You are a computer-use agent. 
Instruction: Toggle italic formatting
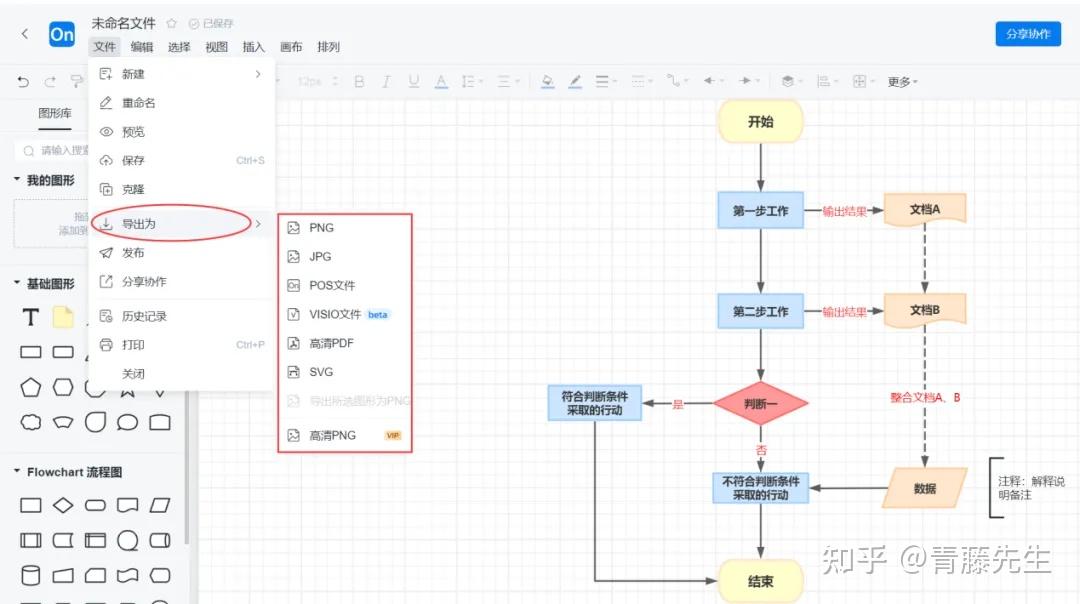coord(386,81)
